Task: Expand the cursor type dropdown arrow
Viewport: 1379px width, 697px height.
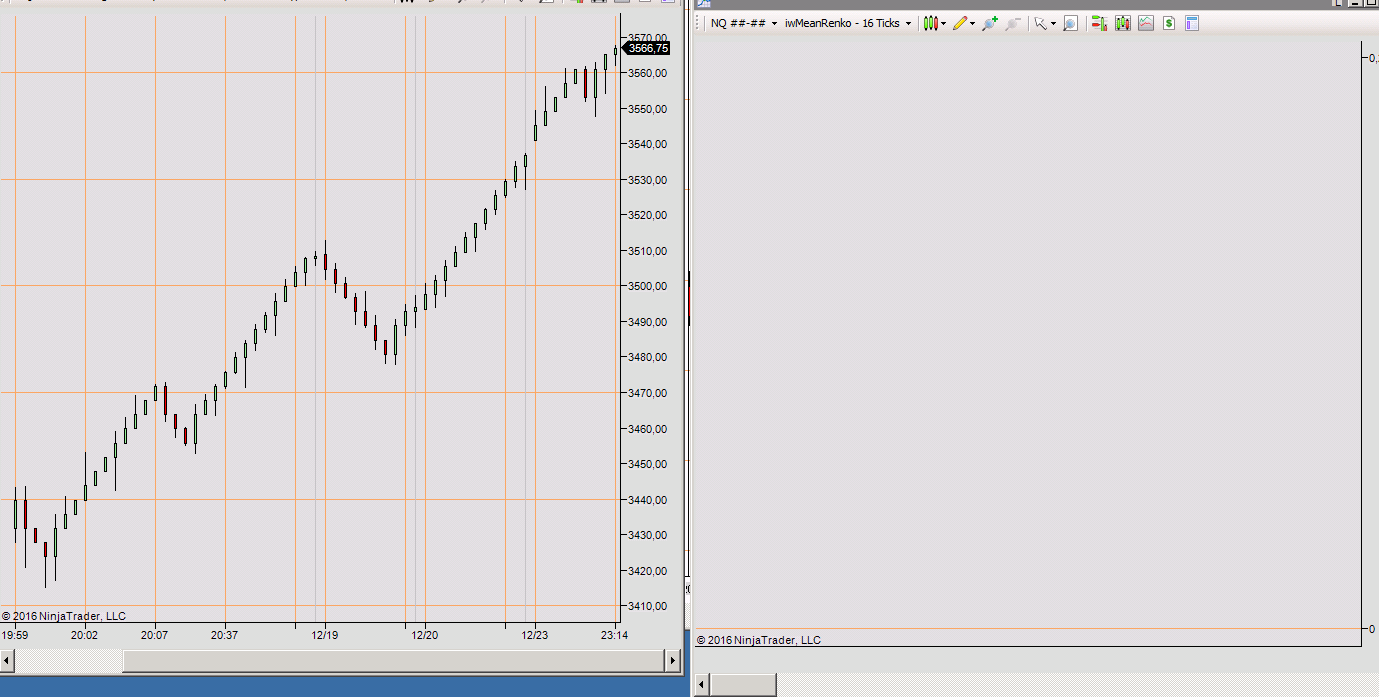Action: tap(1053, 23)
